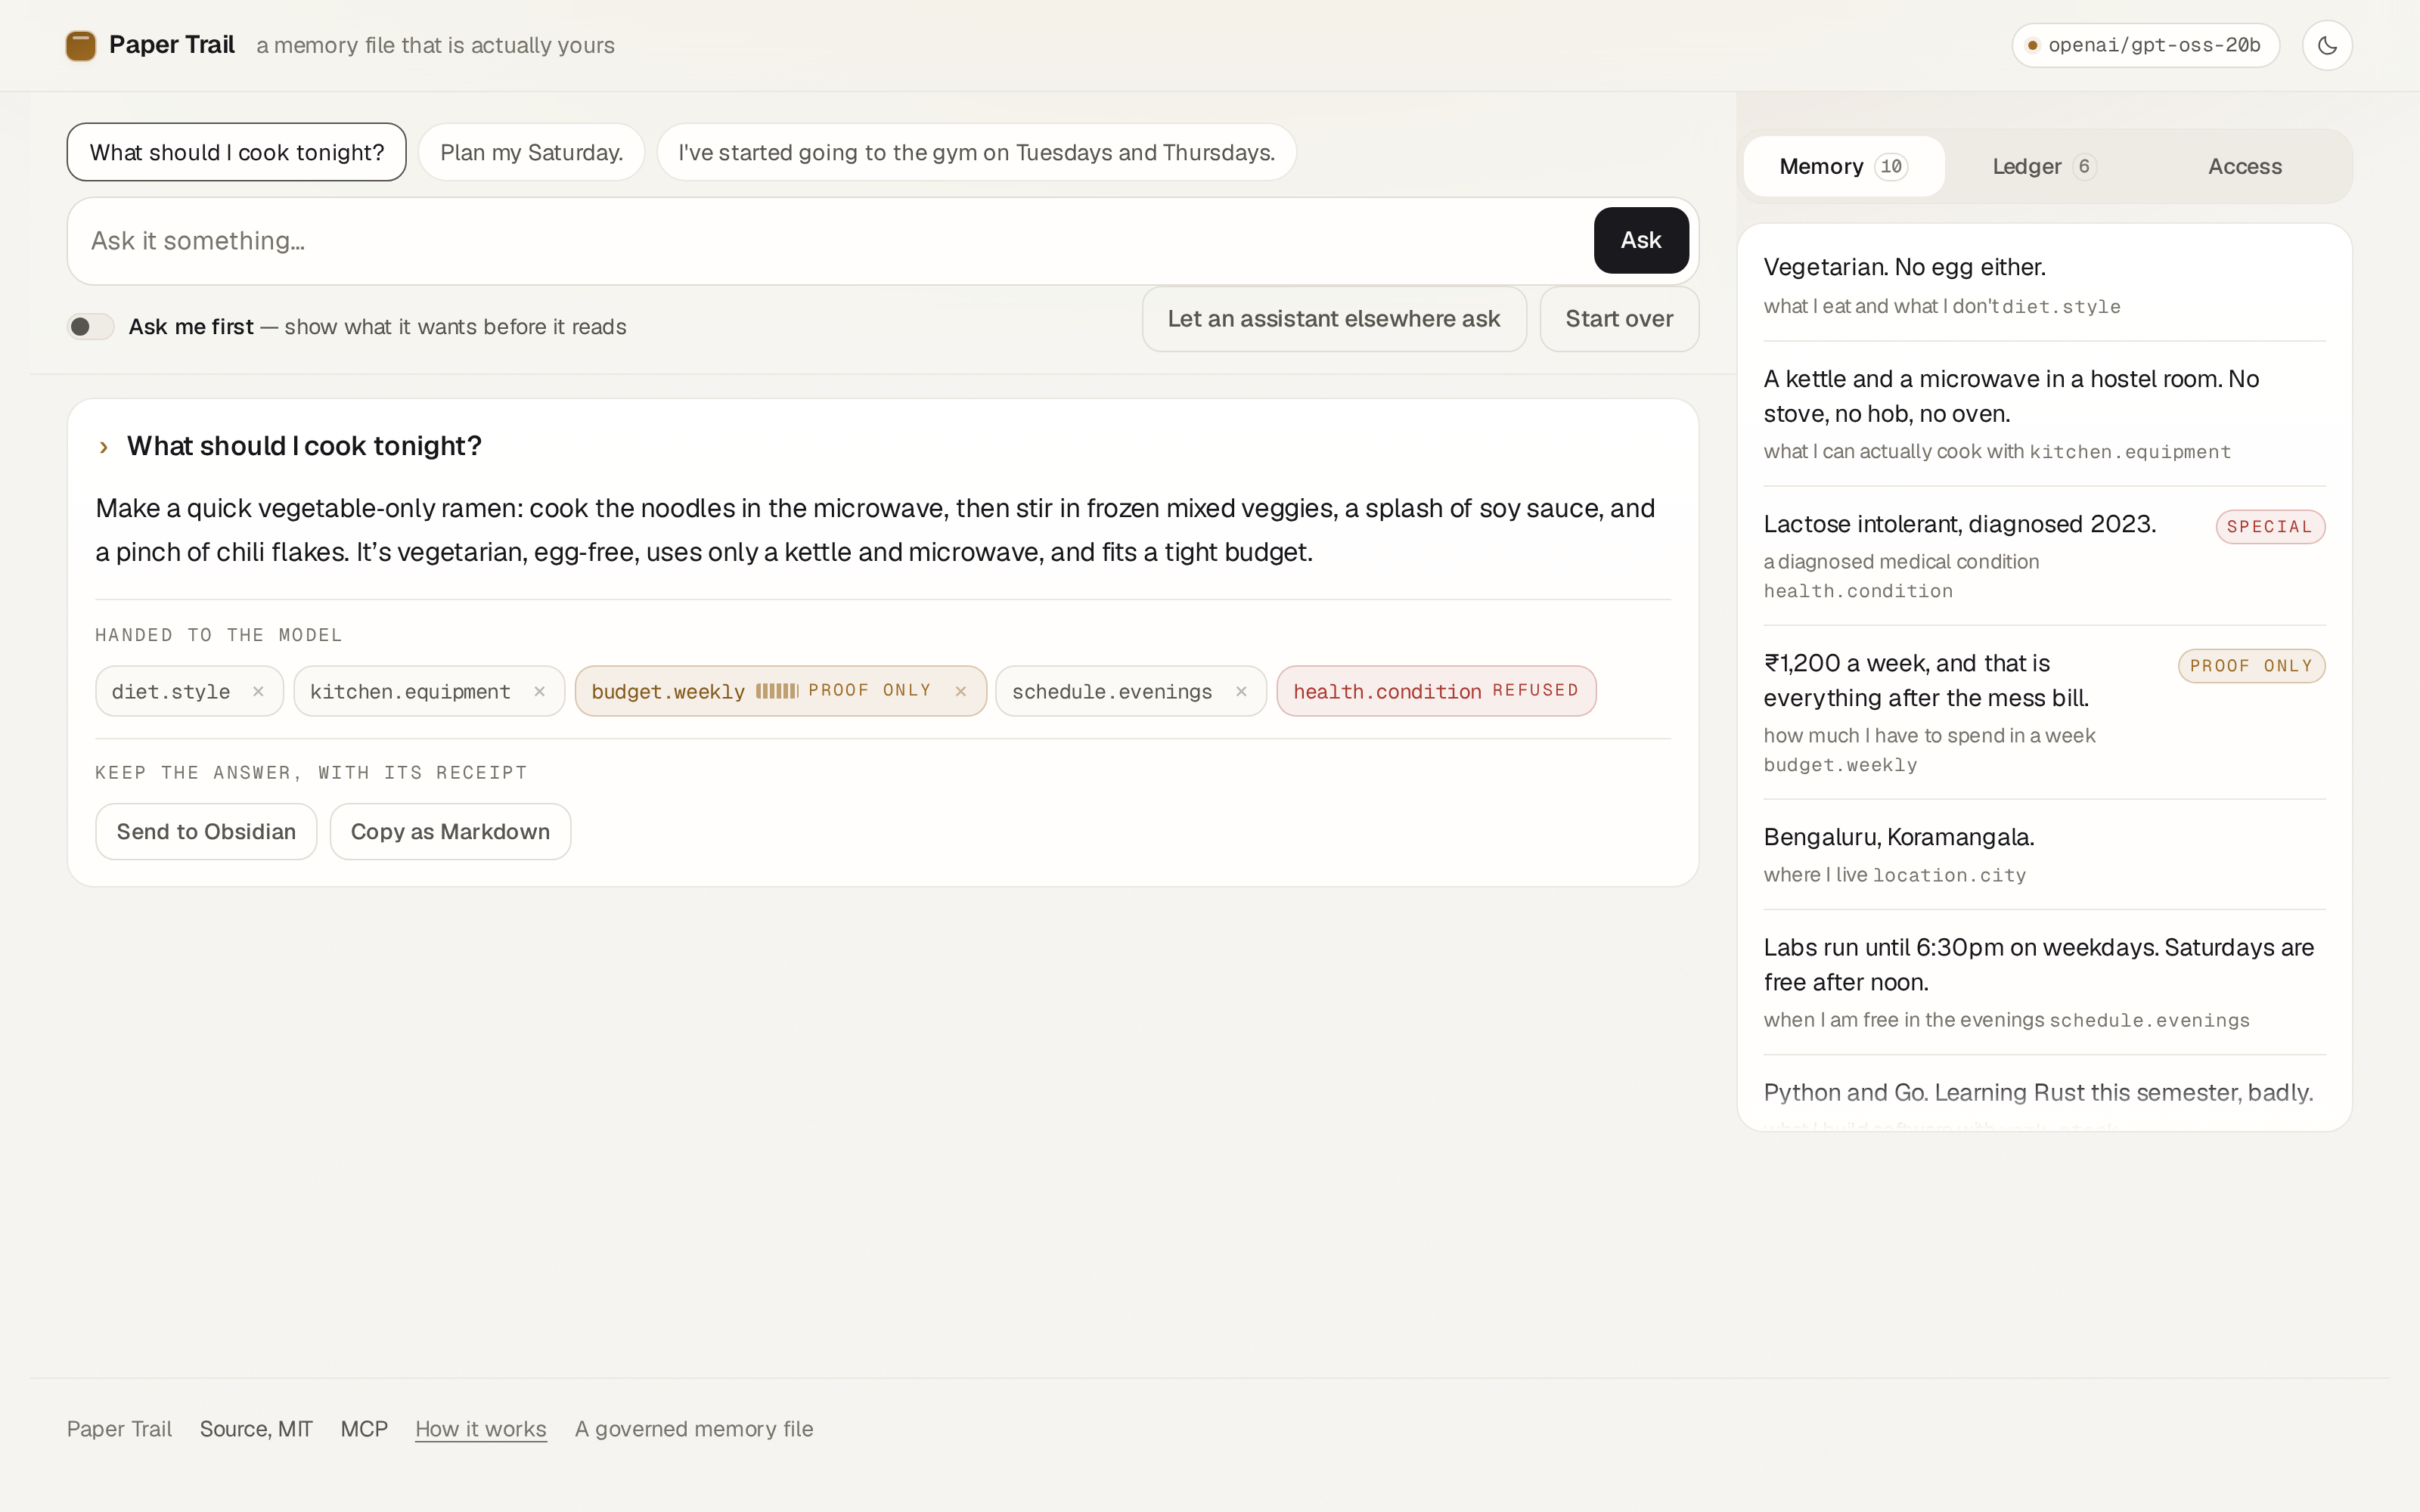Click the location.city key label
The image size is (2420, 1512).
[x=1949, y=875]
